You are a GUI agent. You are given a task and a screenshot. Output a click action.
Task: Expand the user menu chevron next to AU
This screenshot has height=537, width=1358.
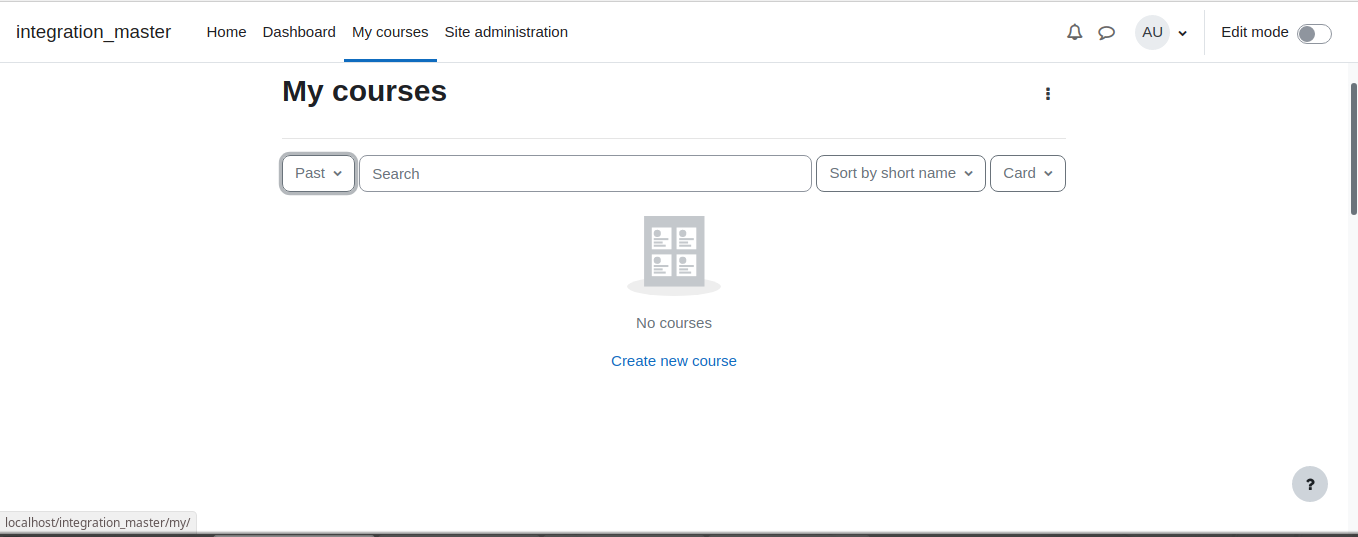[x=1183, y=33]
